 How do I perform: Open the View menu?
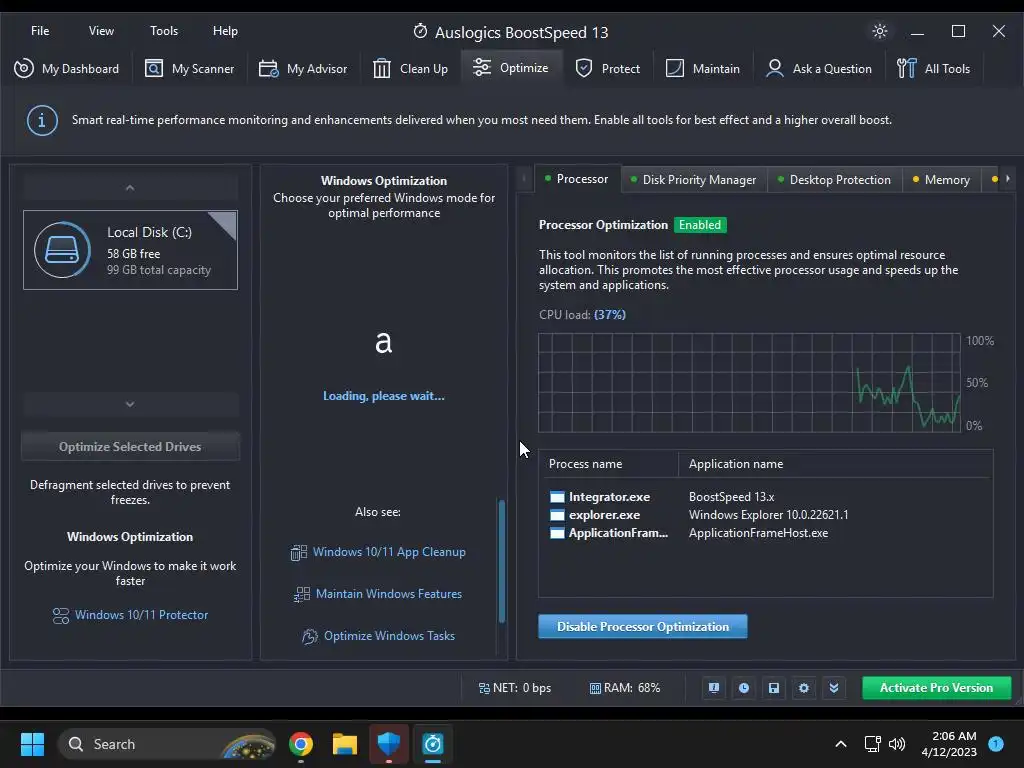[x=101, y=31]
